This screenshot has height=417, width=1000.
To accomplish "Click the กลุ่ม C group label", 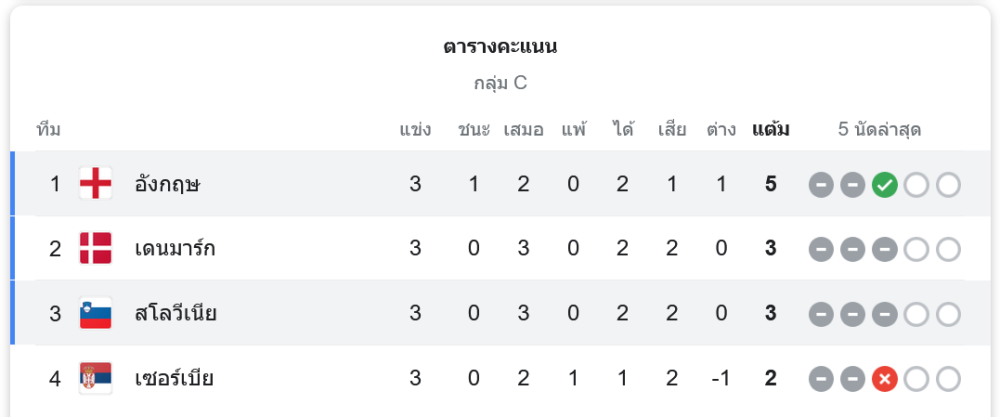I will pyautogui.click(x=500, y=83).
